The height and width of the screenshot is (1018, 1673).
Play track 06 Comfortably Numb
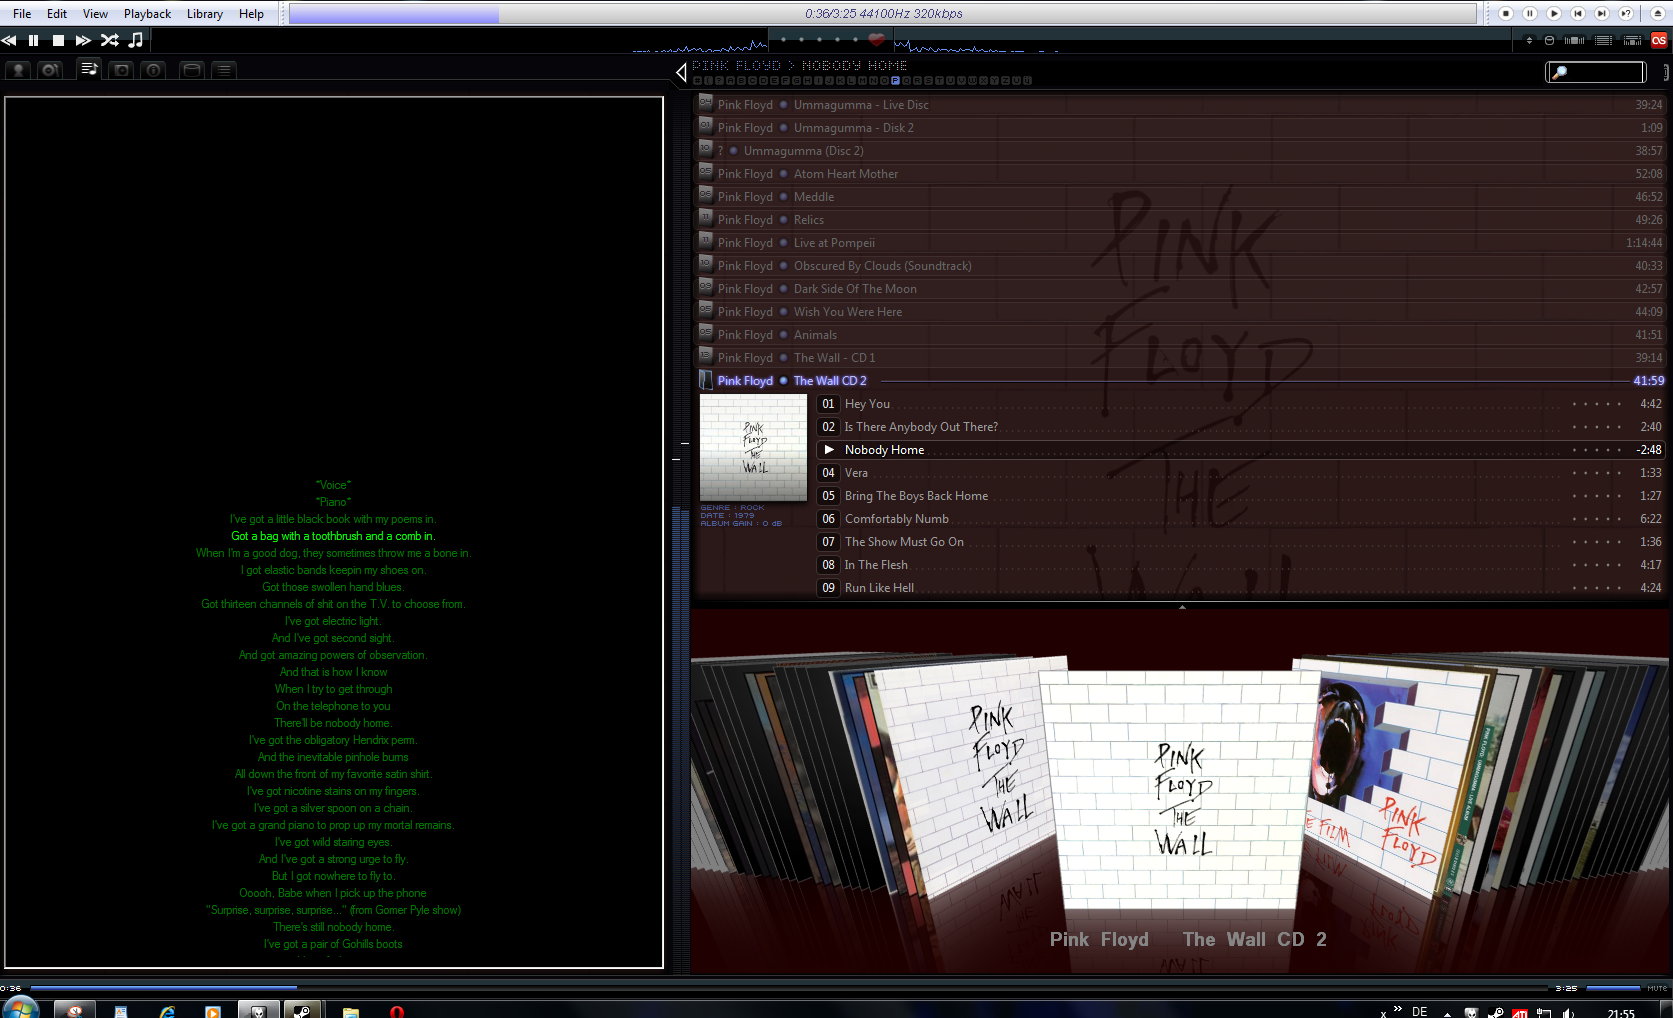(x=896, y=519)
